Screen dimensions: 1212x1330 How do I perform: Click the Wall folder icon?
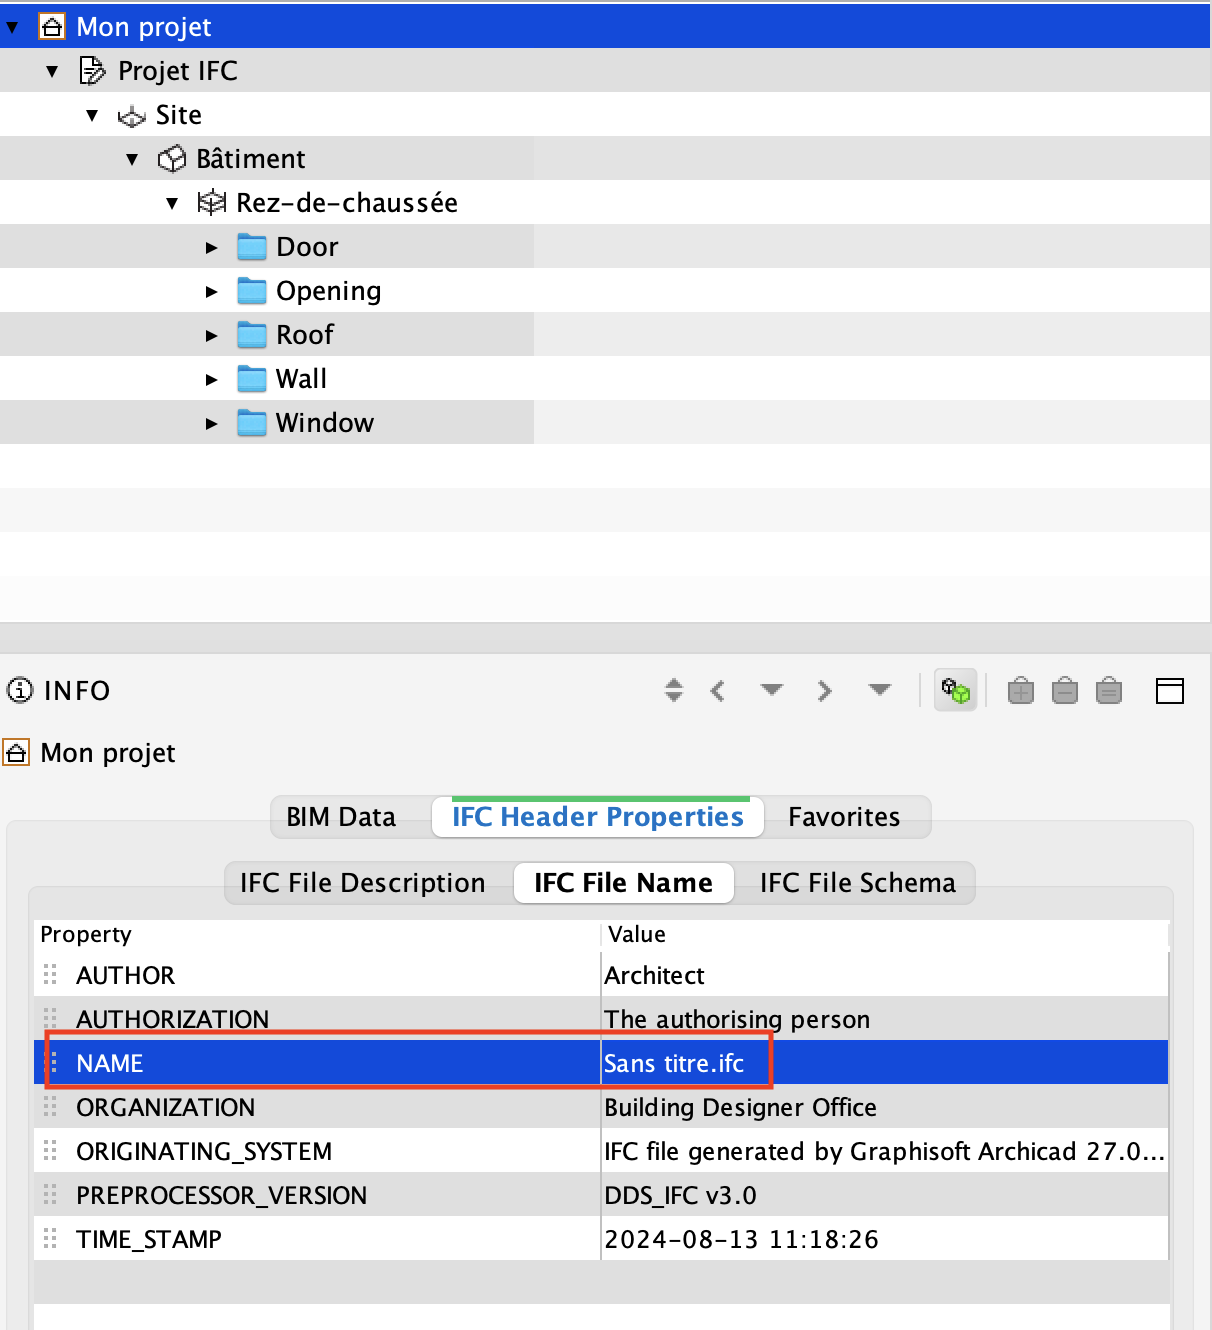(252, 378)
